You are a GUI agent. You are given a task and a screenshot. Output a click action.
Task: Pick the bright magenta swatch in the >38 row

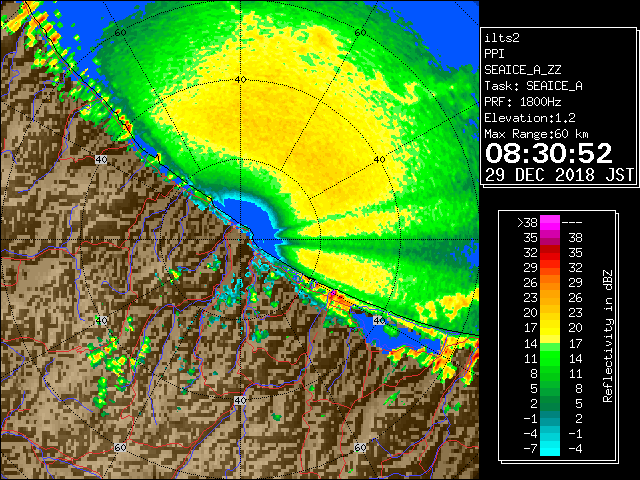click(x=550, y=223)
